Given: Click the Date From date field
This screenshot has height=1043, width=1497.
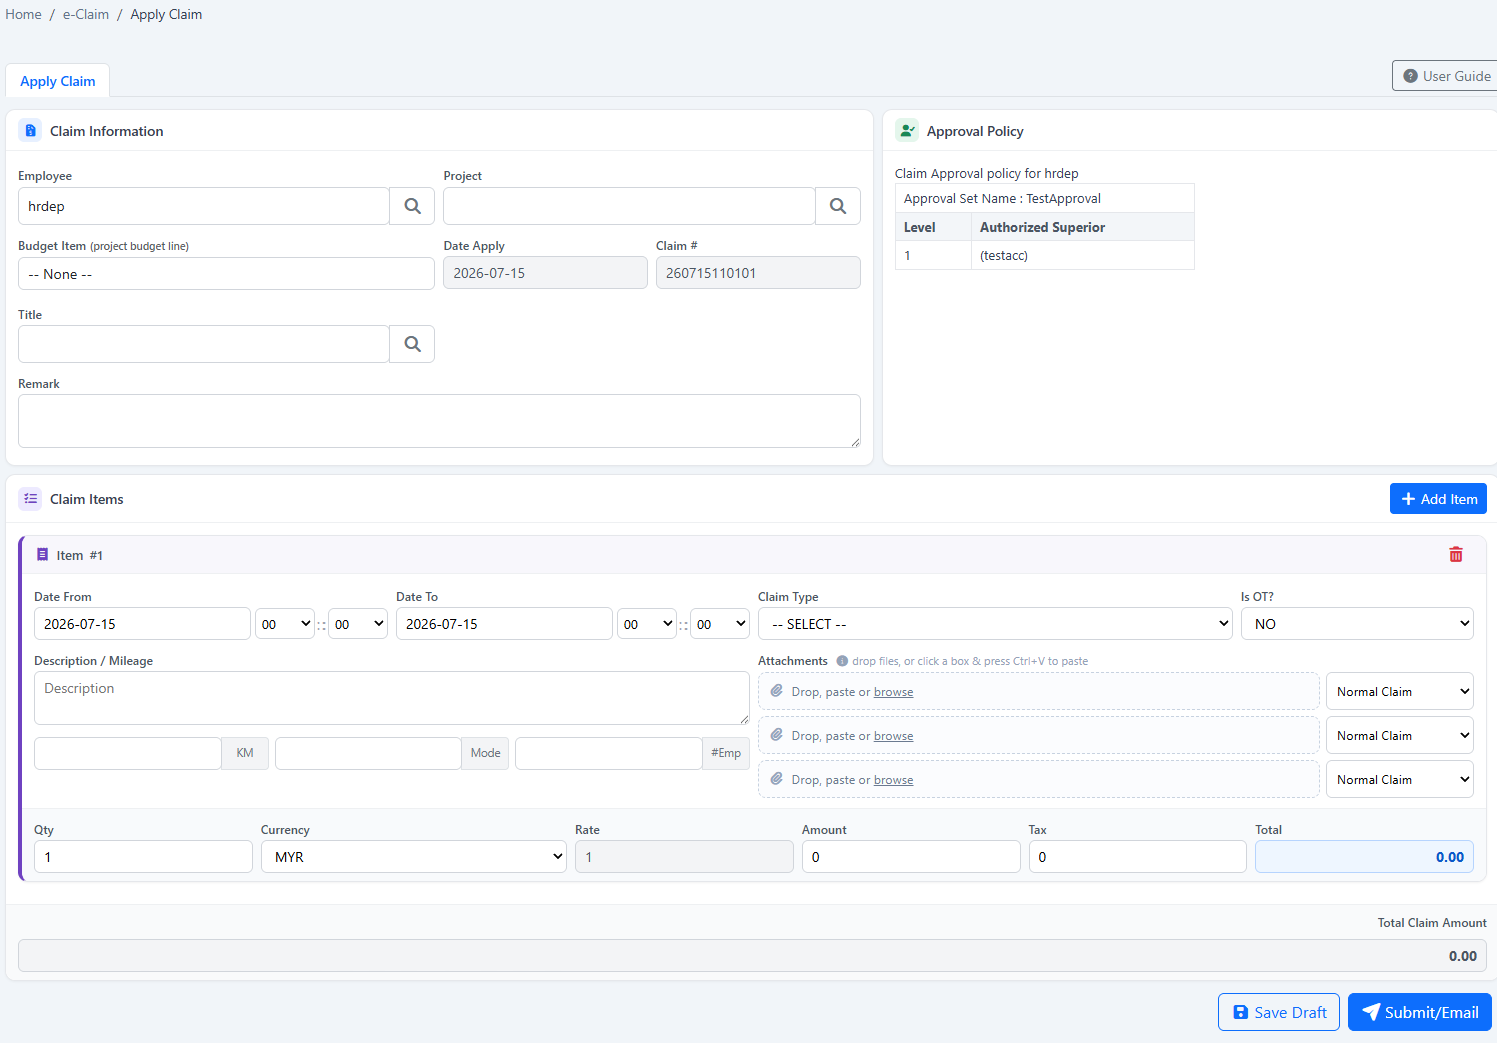Looking at the screenshot, I should 142,624.
